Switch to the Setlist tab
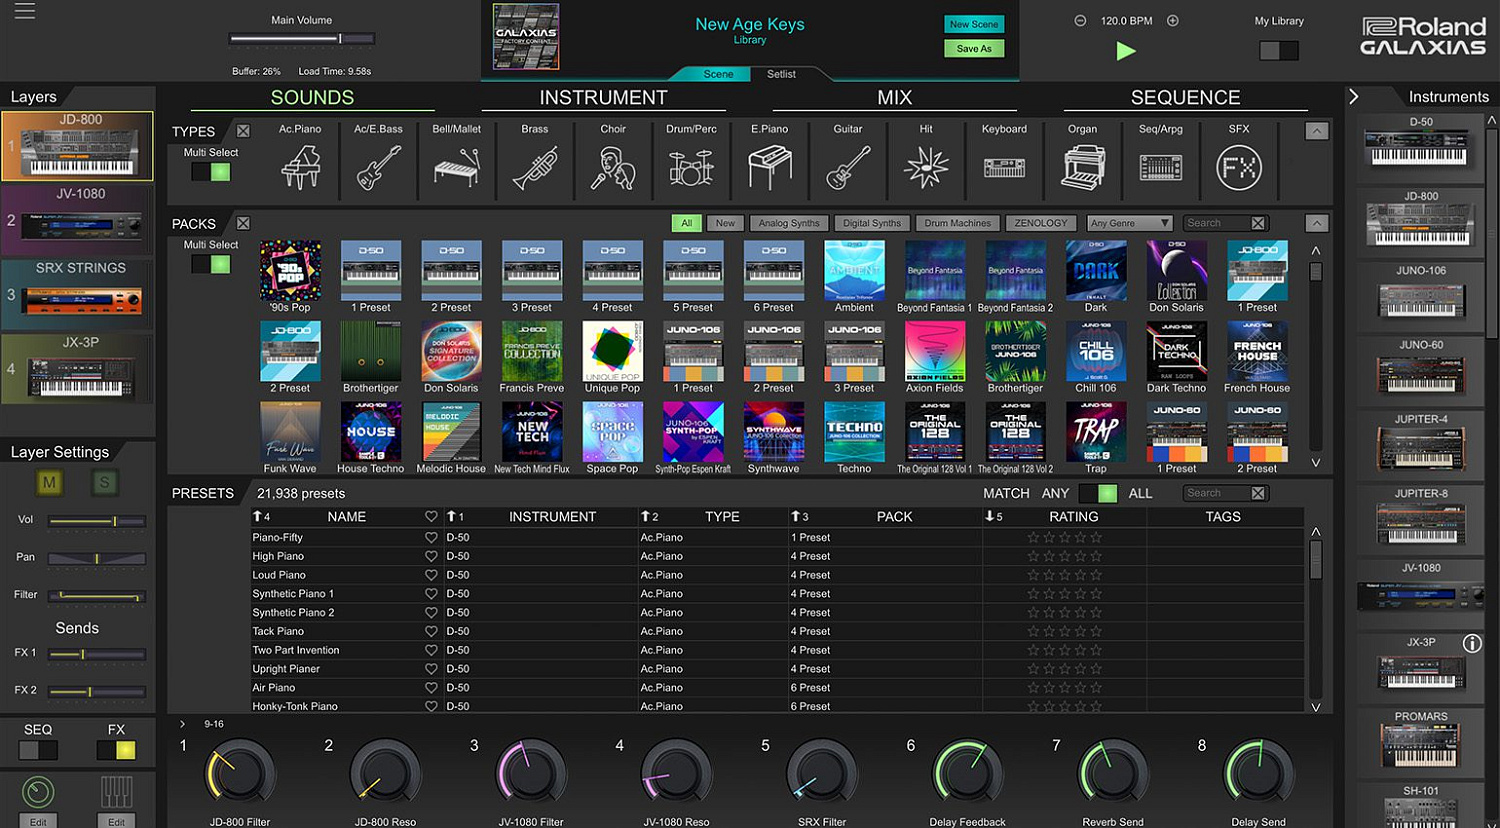Image resolution: width=1500 pixels, height=828 pixels. tap(781, 74)
